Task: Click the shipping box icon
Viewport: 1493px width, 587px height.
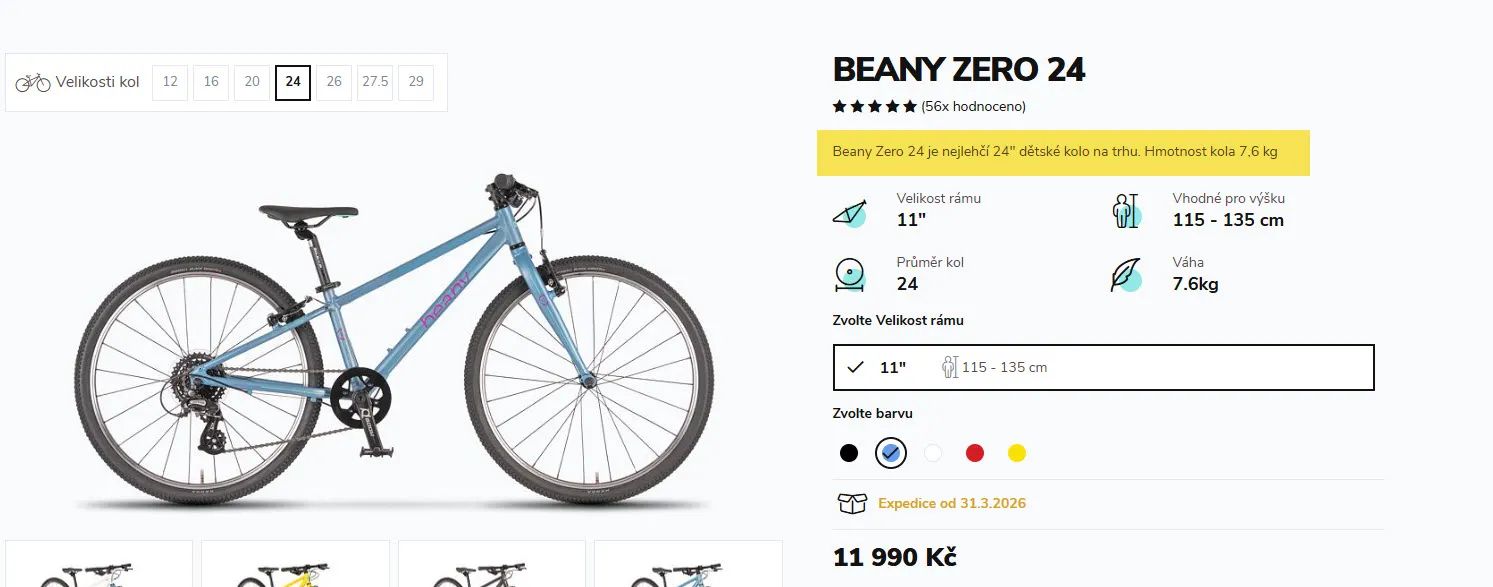Action: [x=851, y=503]
